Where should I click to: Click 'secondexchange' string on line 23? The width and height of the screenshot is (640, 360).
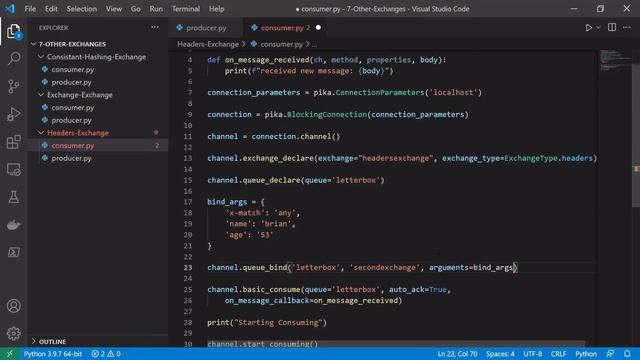[384, 267]
